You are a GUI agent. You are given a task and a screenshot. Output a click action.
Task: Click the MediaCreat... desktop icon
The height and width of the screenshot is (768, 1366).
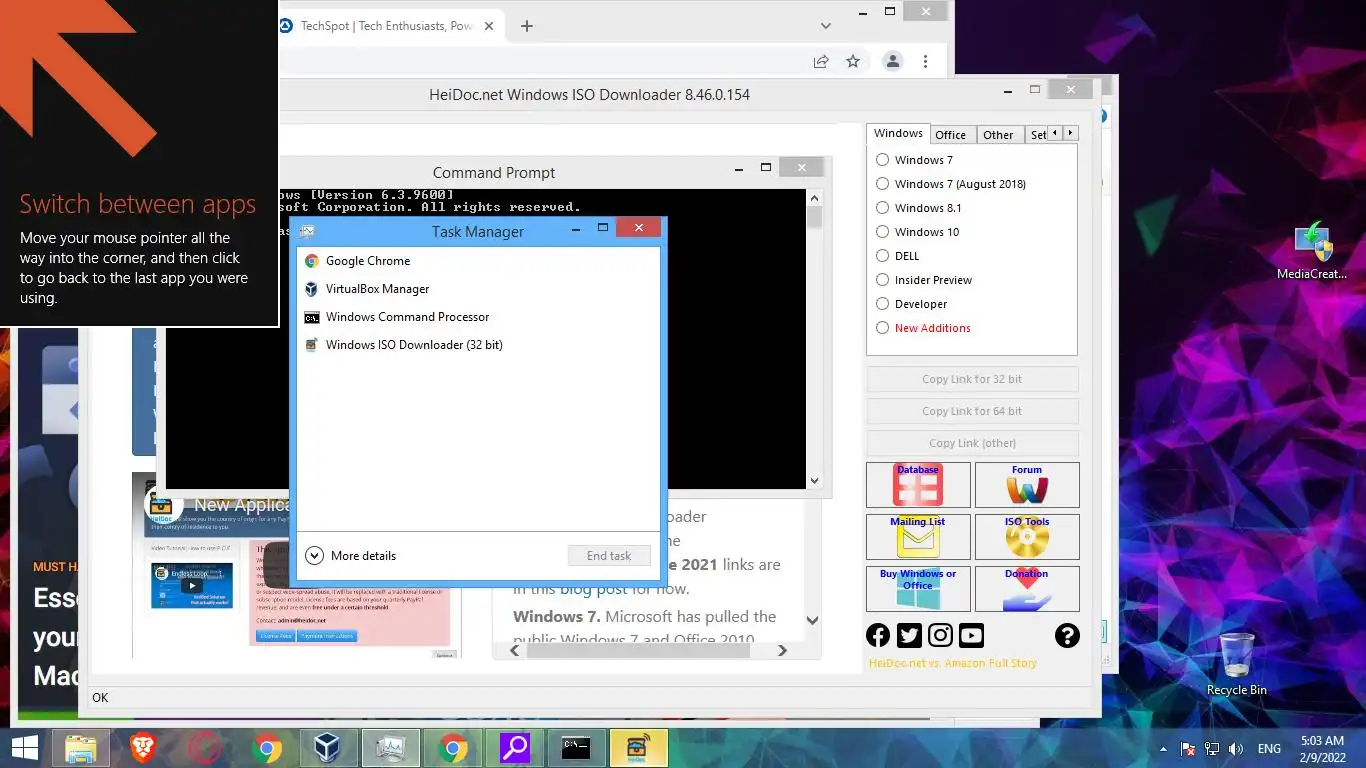point(1312,251)
